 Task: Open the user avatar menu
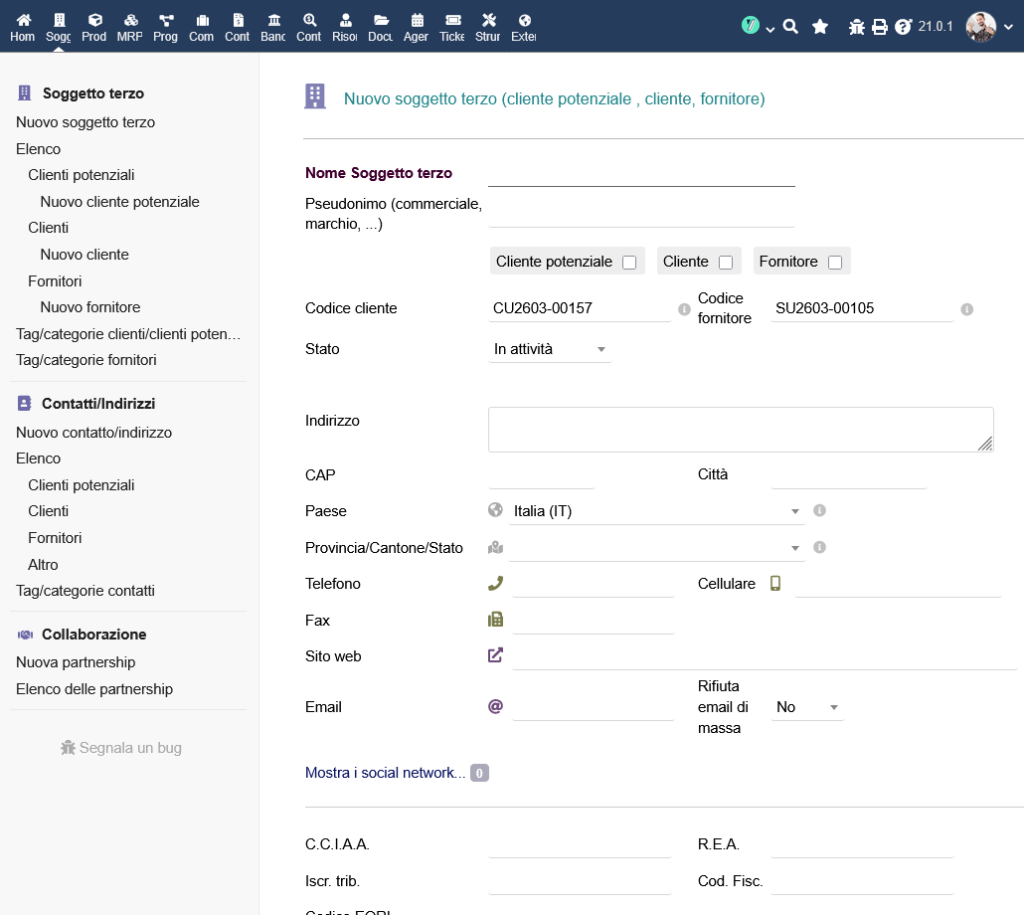[981, 27]
